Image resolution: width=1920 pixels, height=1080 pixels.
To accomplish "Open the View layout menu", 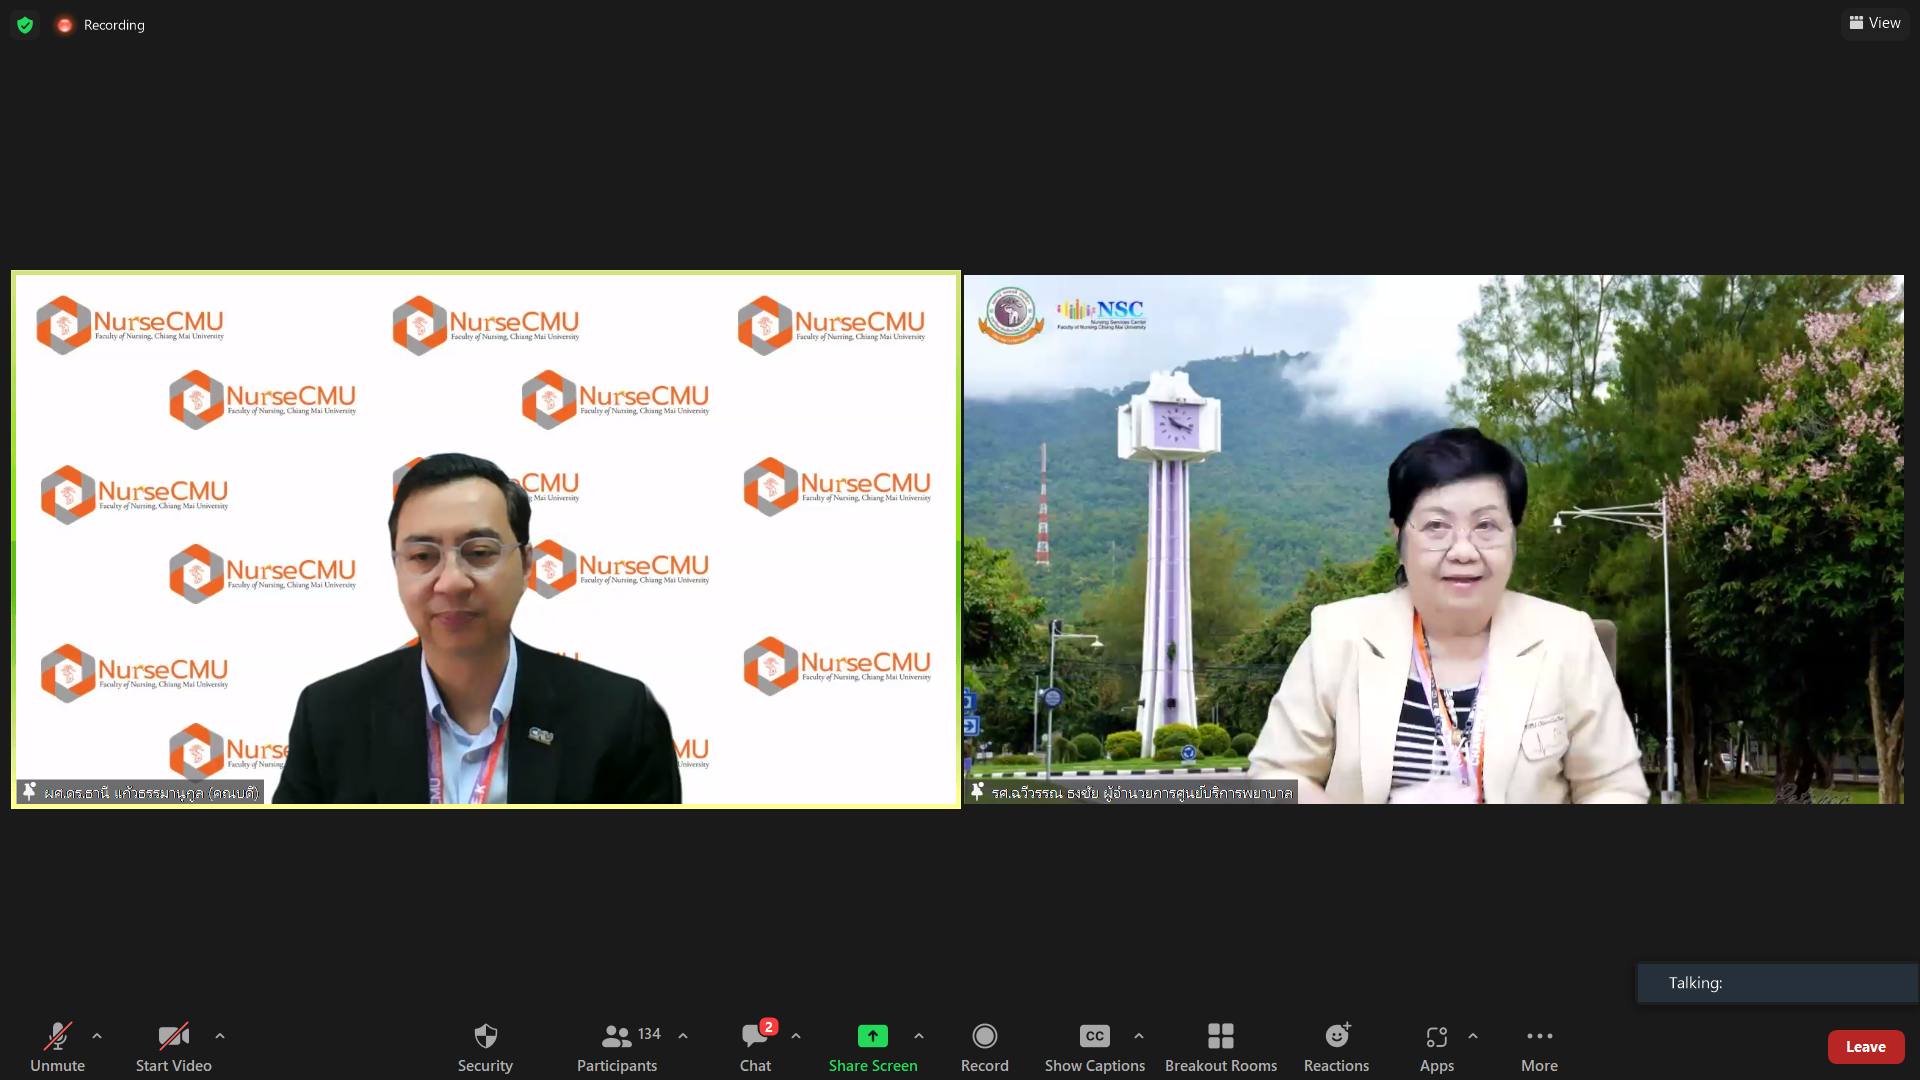I will tap(1875, 23).
